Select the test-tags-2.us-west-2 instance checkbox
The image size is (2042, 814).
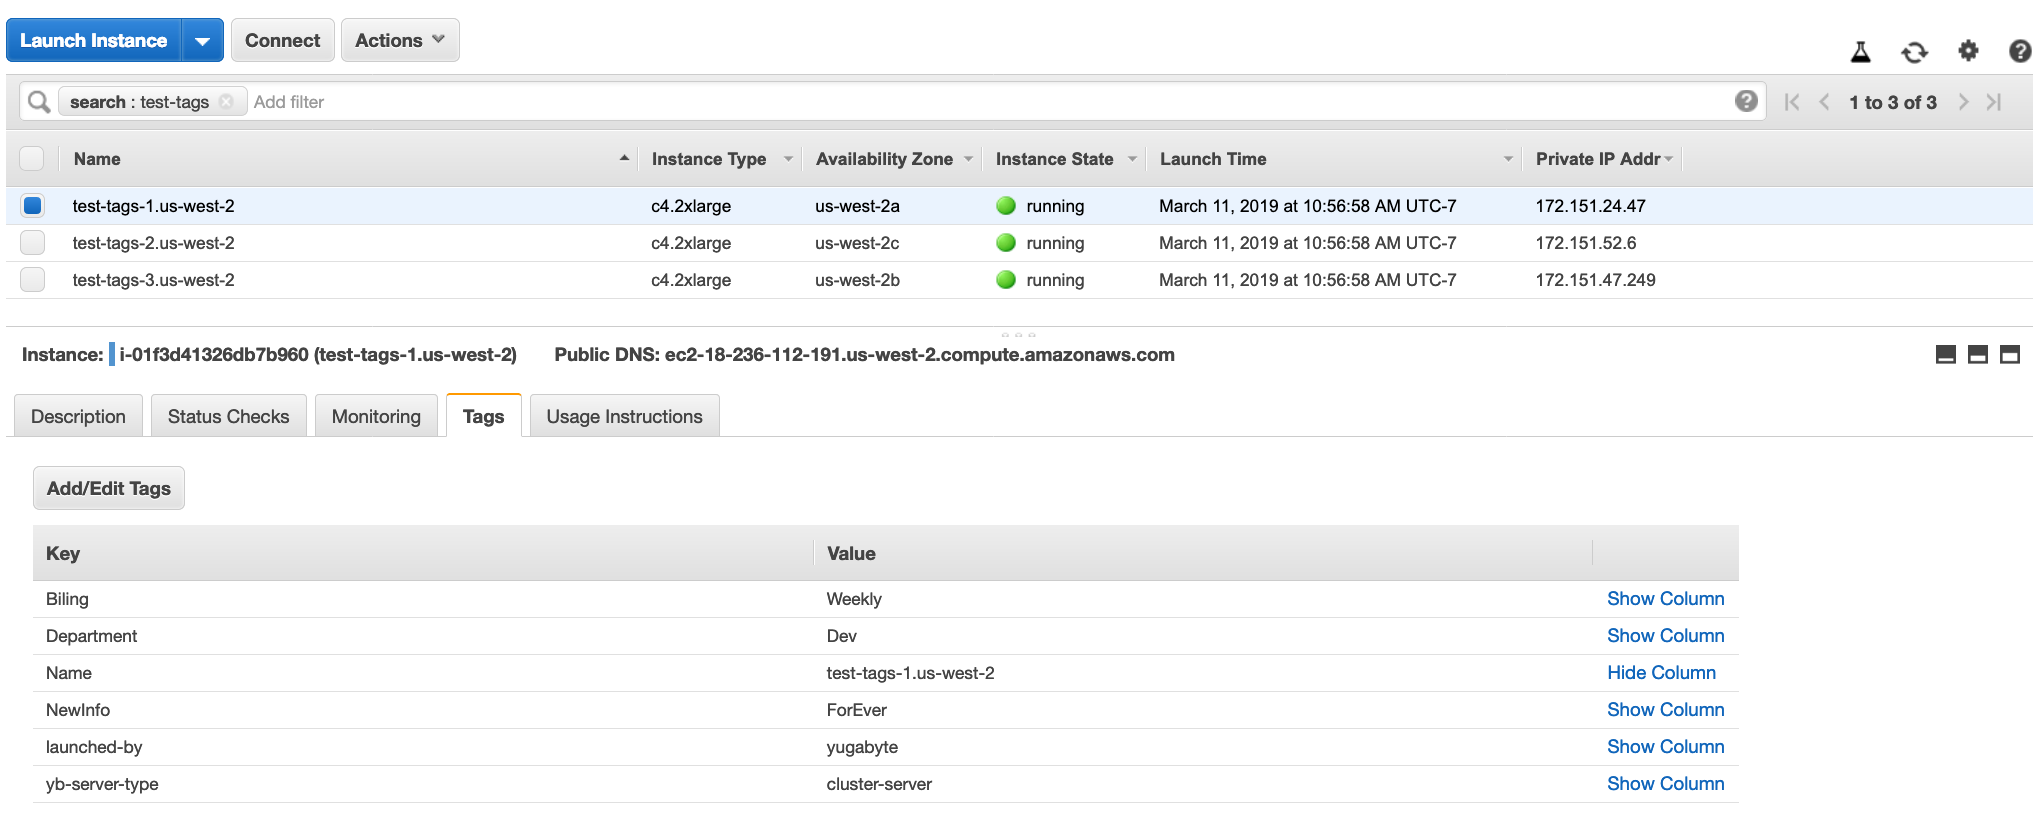(33, 243)
